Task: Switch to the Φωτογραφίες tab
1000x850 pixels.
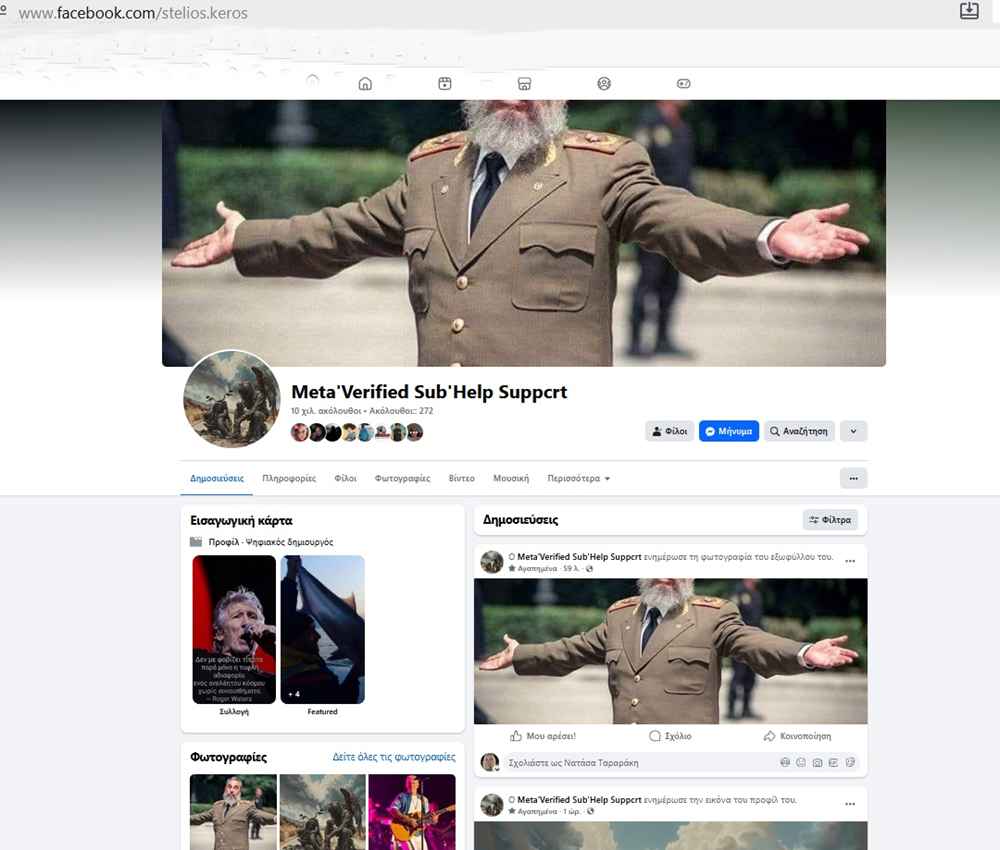Action: (x=402, y=479)
